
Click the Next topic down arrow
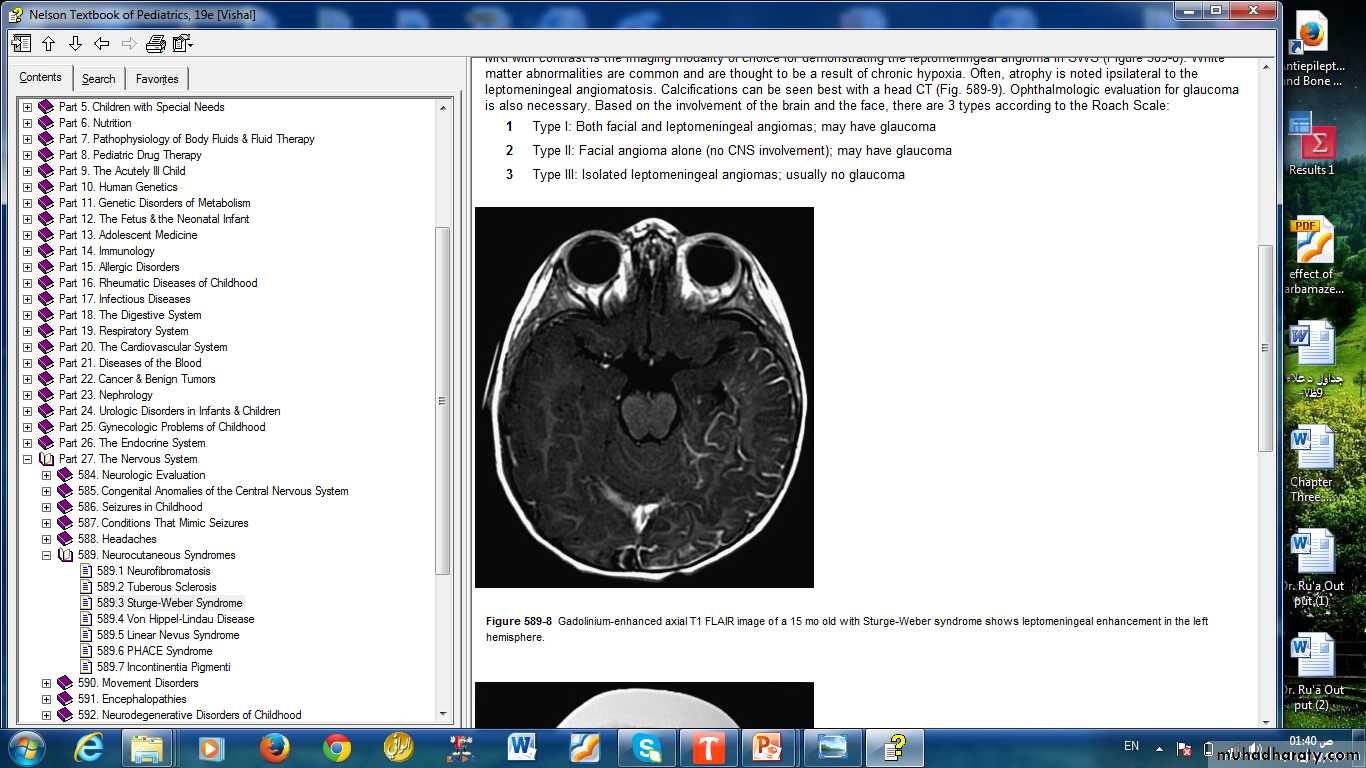[x=75, y=43]
